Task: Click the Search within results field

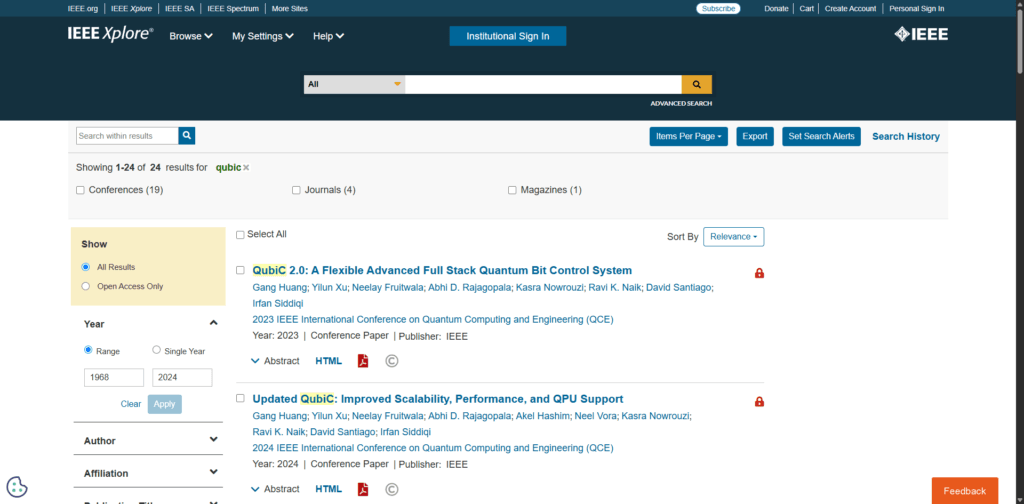Action: click(x=127, y=136)
